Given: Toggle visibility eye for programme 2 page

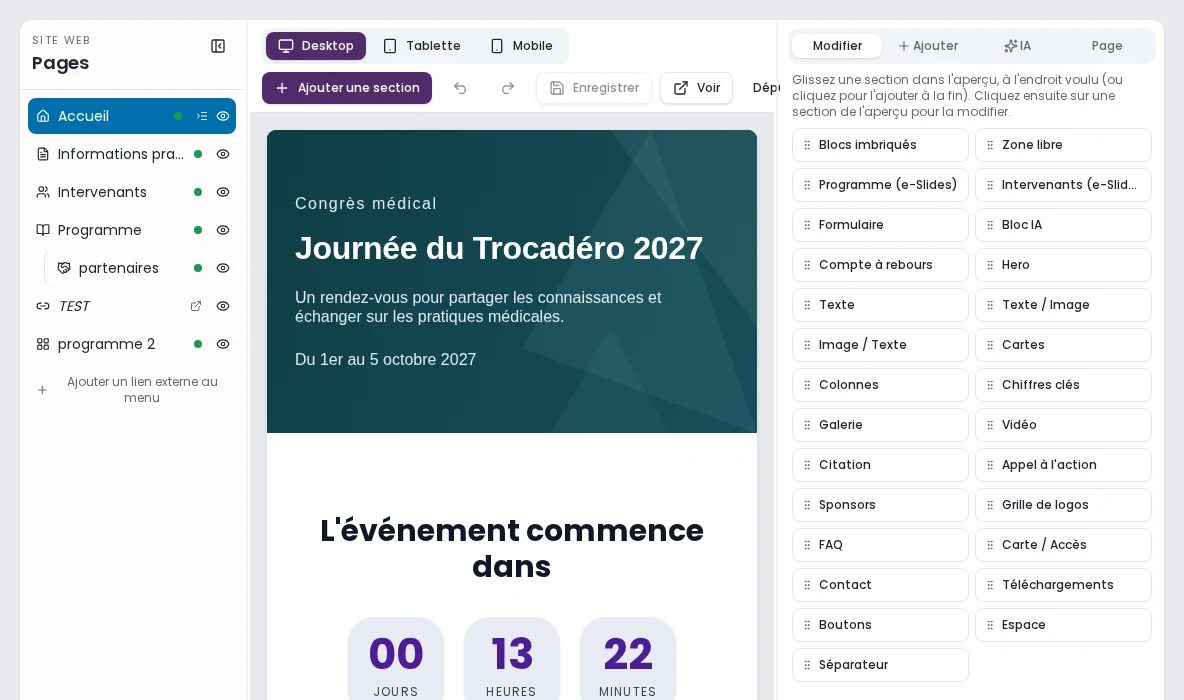Looking at the screenshot, I should point(223,344).
